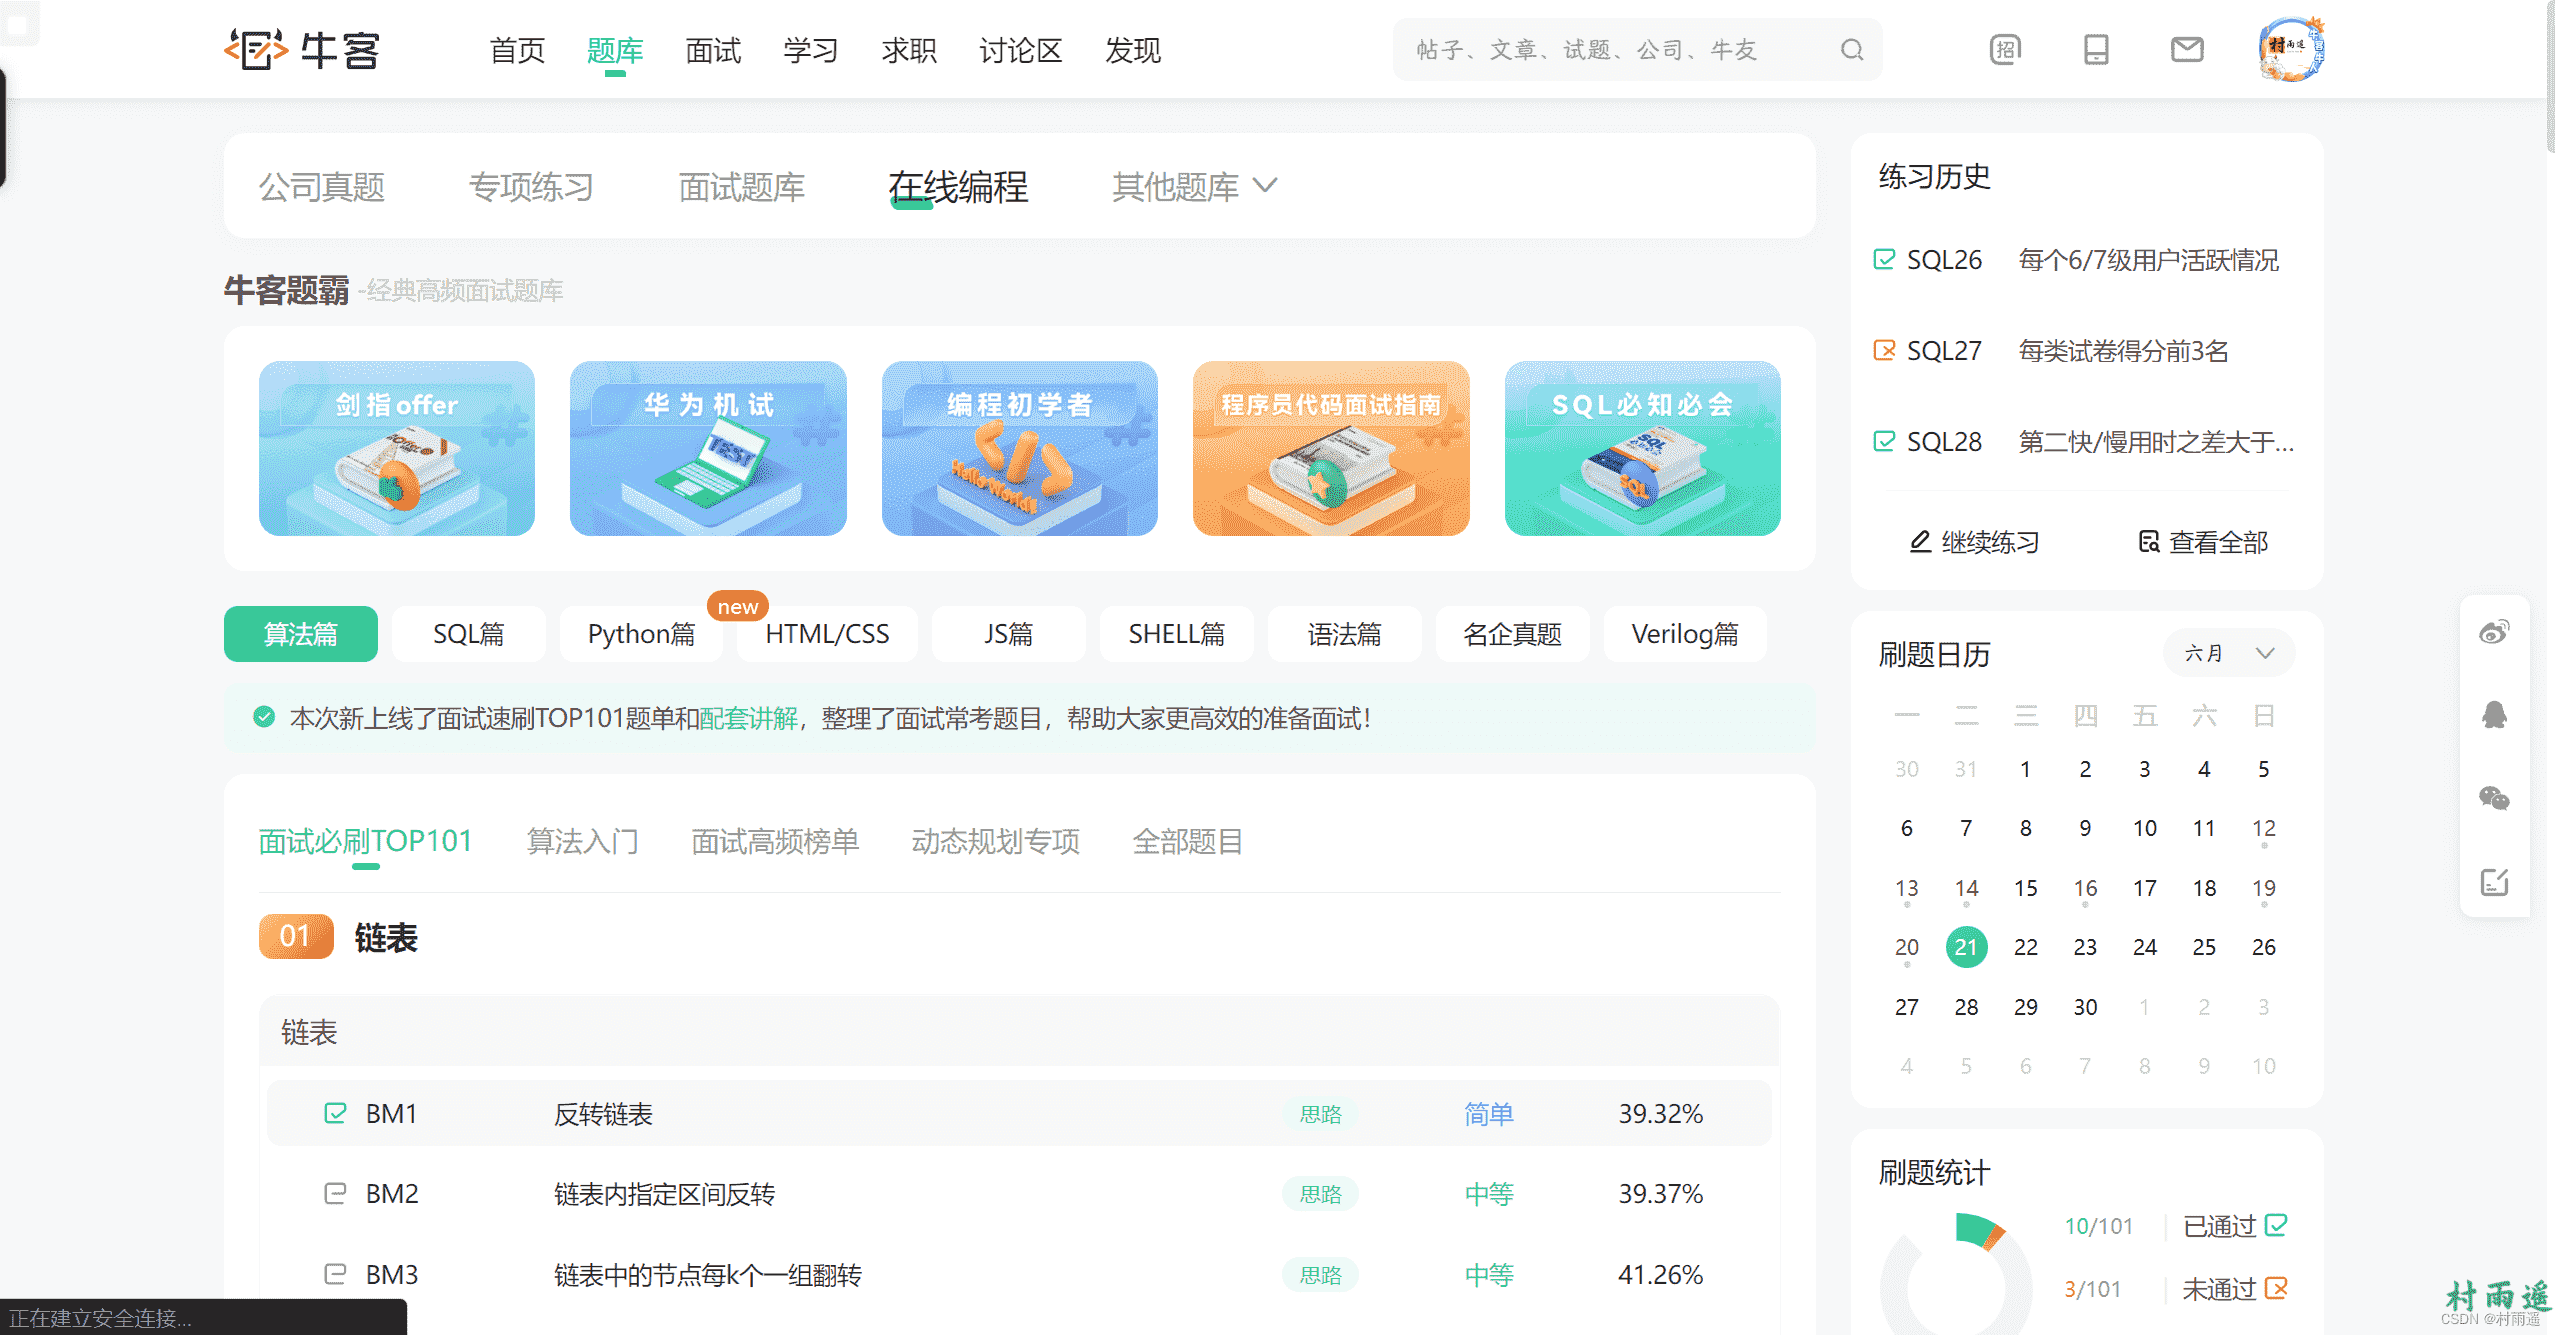Open the WeChat sidebar icon
Image resolution: width=2555 pixels, height=1335 pixels.
pos(2494,798)
